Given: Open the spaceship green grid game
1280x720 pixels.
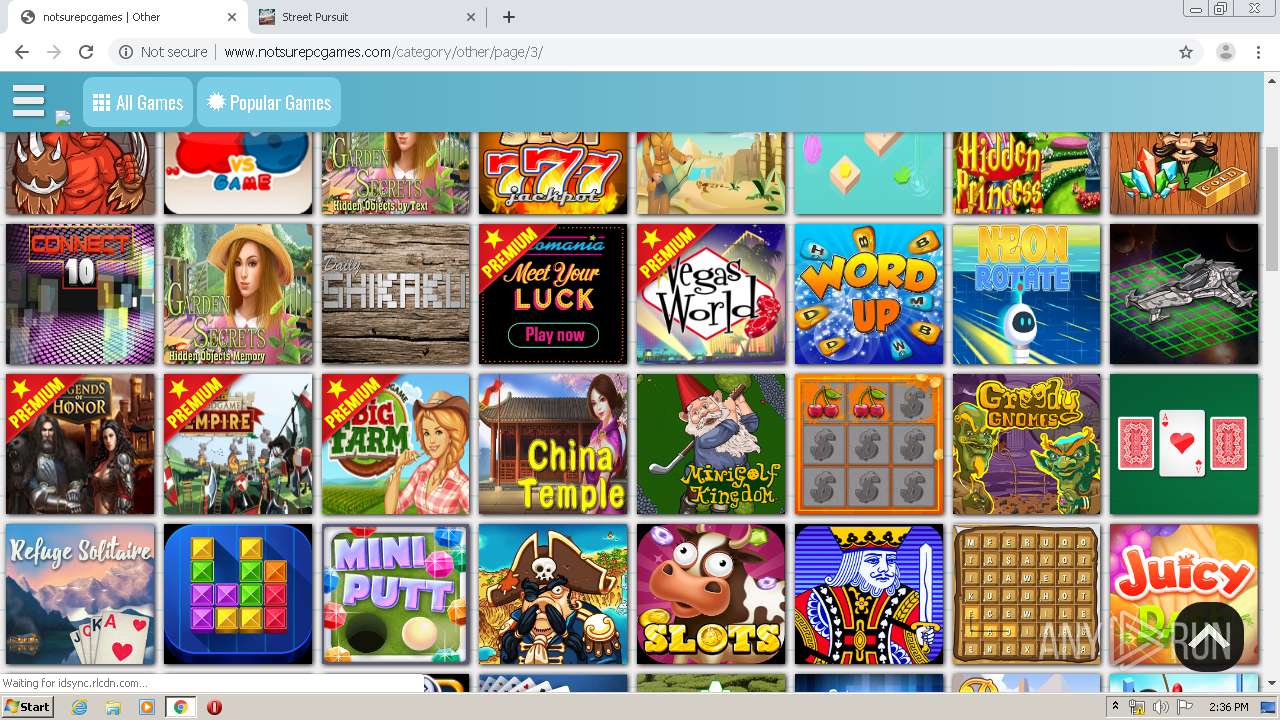Looking at the screenshot, I should [x=1184, y=294].
